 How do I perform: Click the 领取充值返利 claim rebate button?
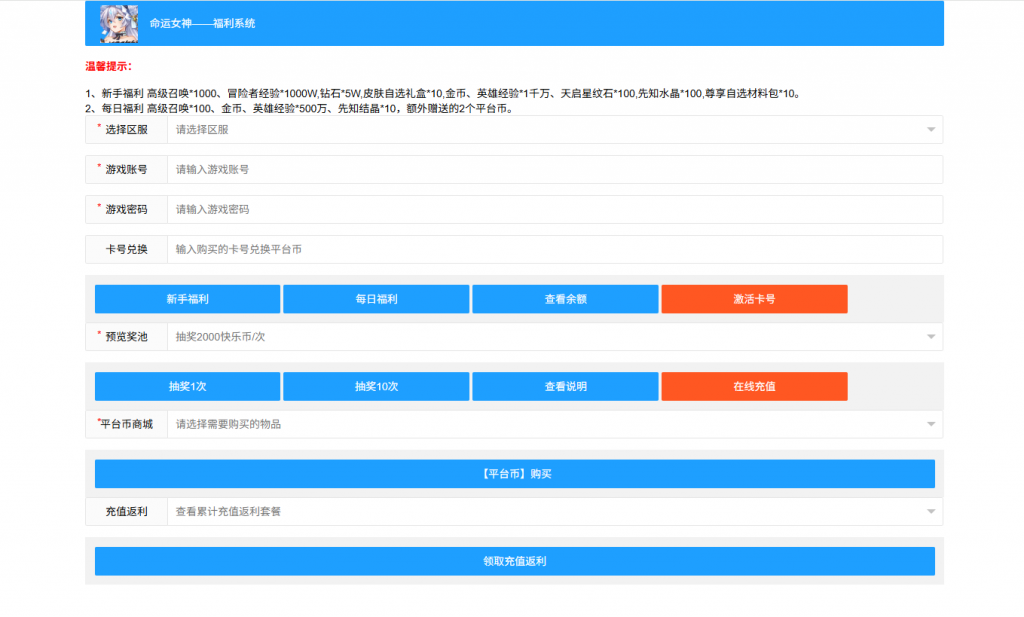[x=514, y=562]
